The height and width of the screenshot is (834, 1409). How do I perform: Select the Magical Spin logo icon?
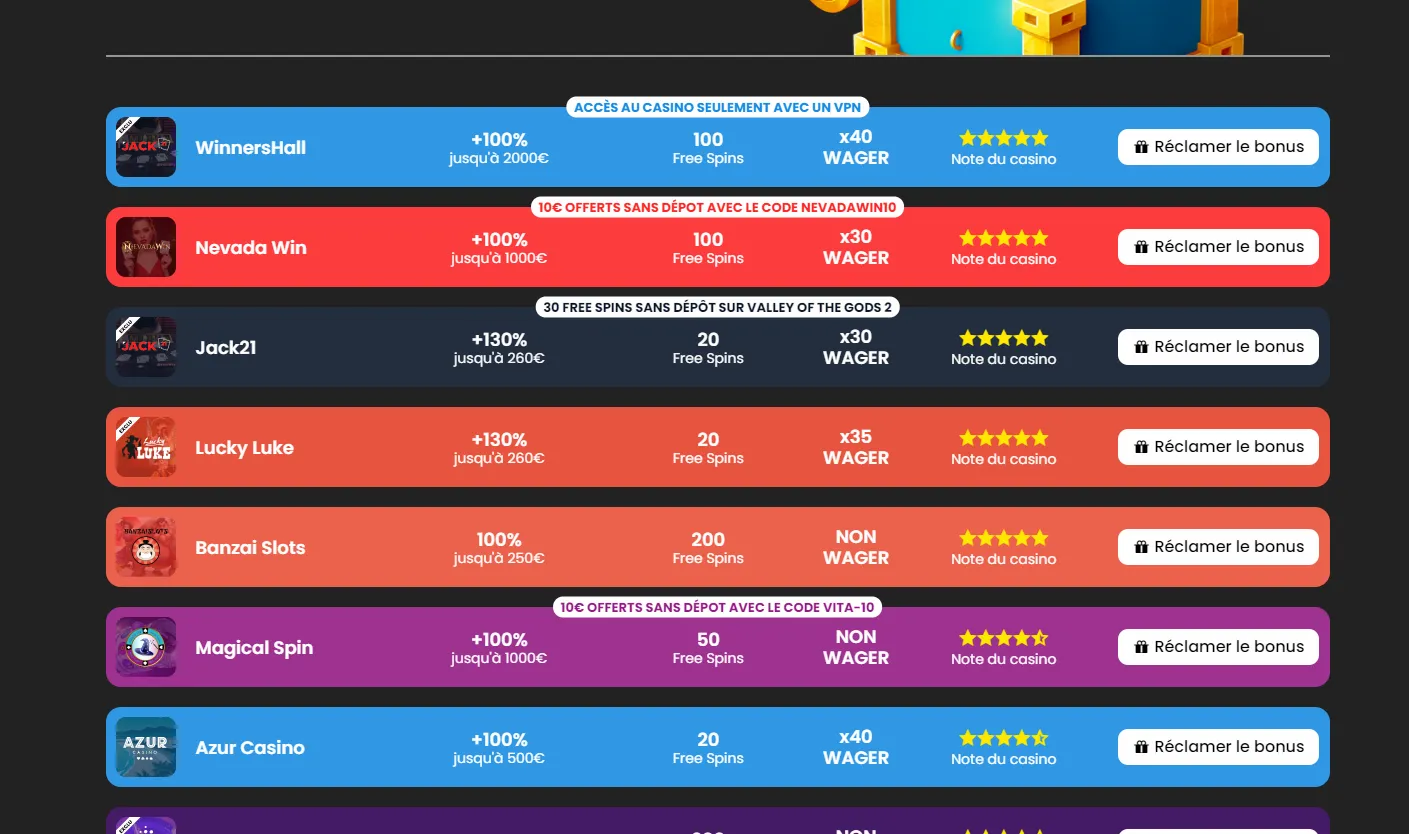(x=145, y=647)
